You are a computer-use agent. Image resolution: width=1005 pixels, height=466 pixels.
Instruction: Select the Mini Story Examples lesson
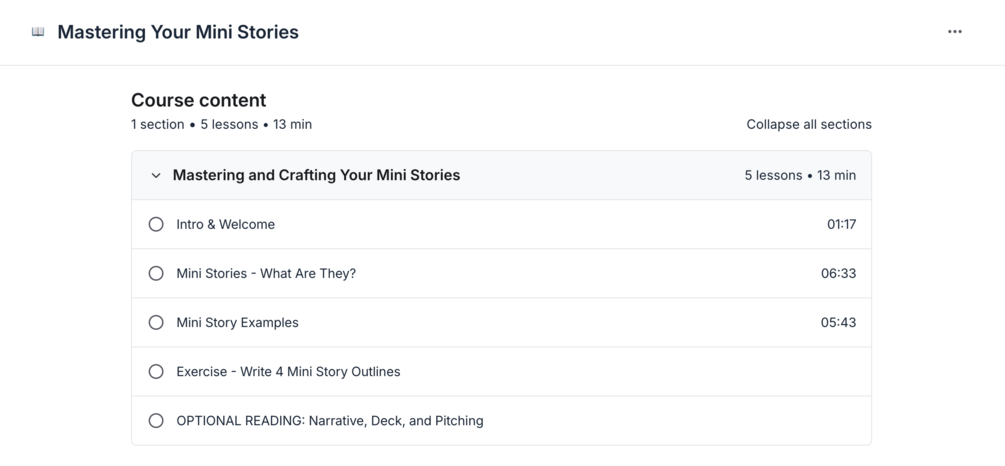click(x=237, y=322)
